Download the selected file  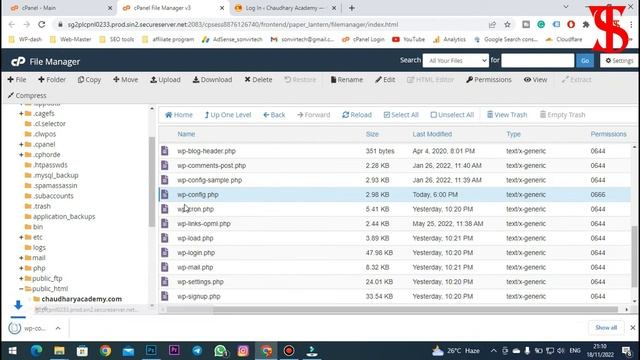click(x=212, y=80)
